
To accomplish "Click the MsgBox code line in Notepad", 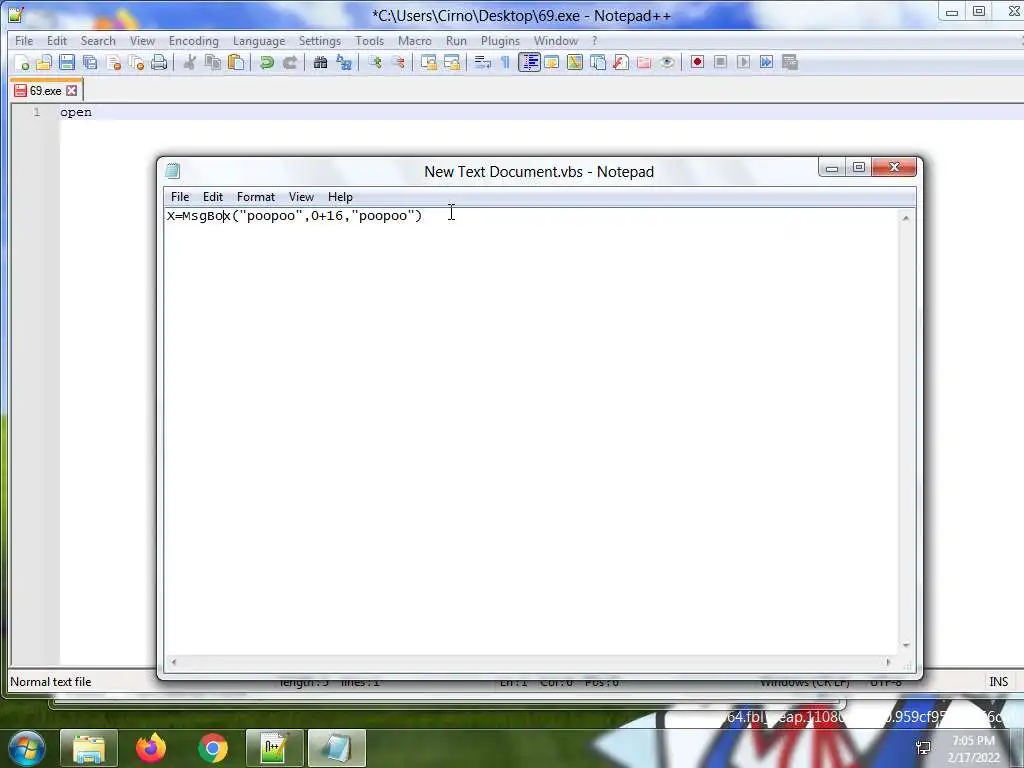I will point(295,216).
